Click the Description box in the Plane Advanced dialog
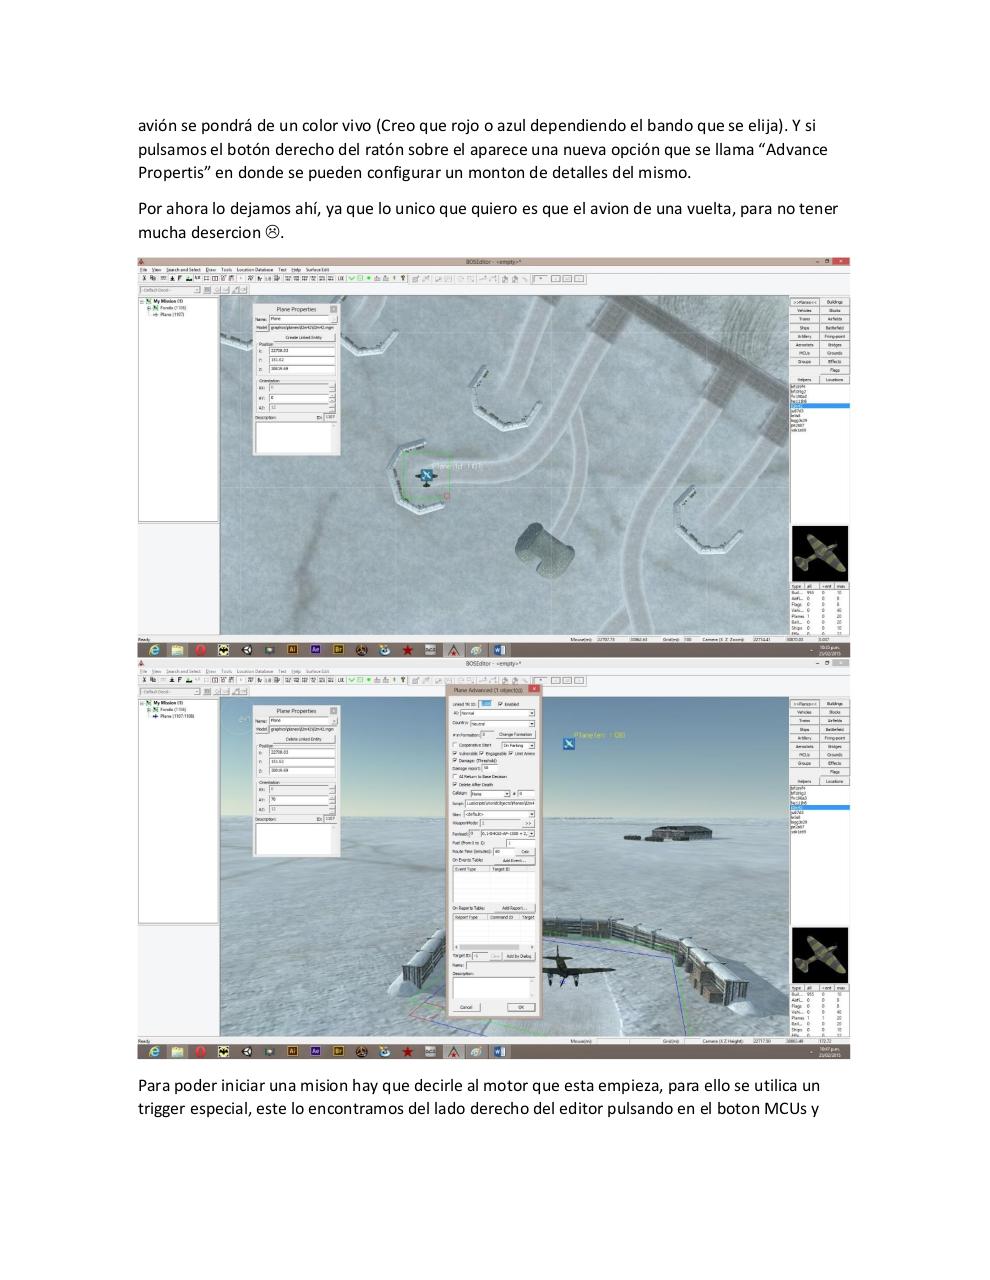The width and height of the screenshot is (990, 1280). pos(493,989)
